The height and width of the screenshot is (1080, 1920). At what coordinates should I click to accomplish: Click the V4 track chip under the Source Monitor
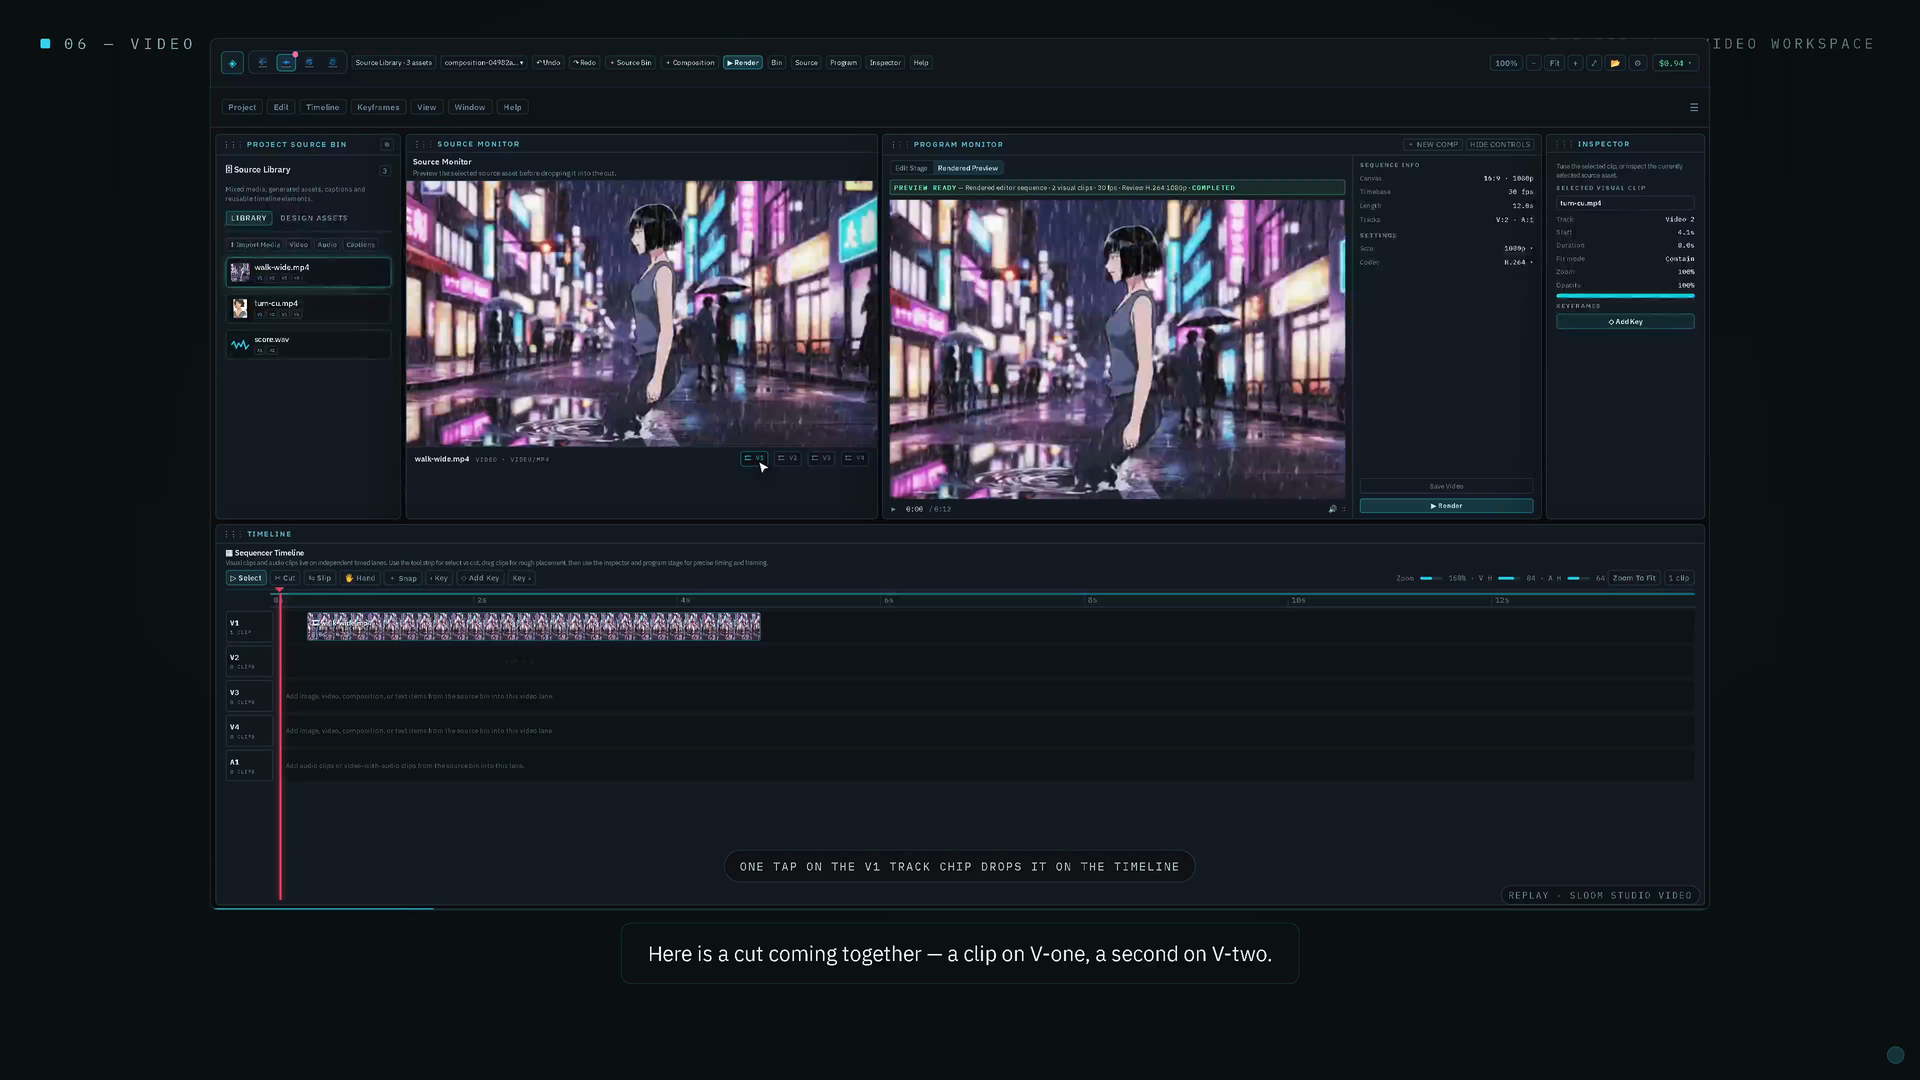coord(855,458)
